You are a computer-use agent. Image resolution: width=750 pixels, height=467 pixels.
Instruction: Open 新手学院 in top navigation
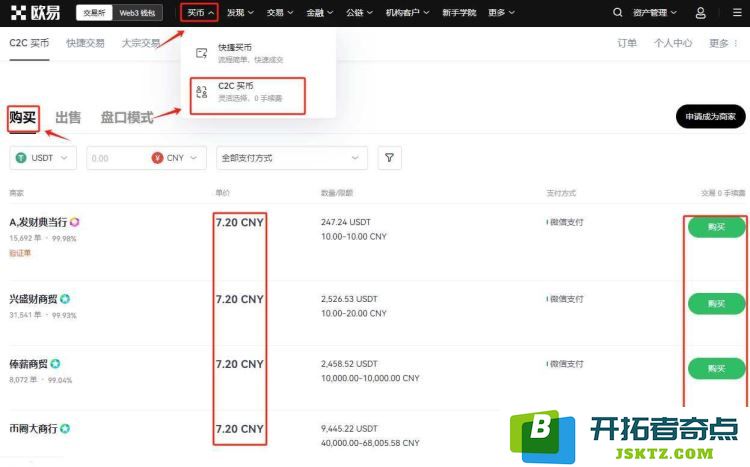point(459,13)
